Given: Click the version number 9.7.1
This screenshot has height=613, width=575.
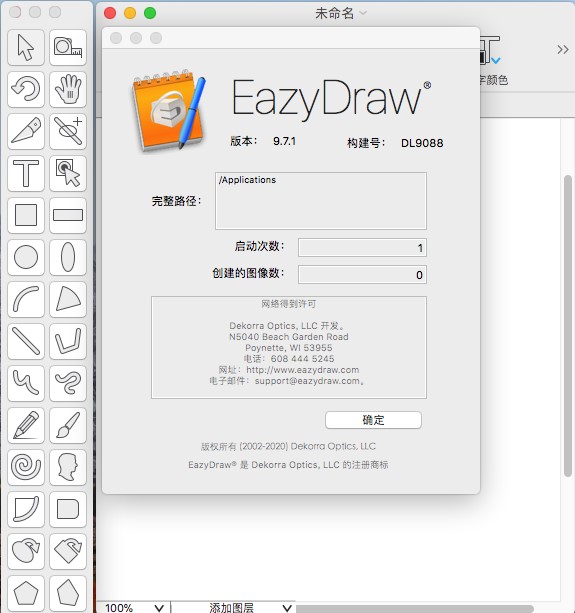Looking at the screenshot, I should tap(284, 141).
